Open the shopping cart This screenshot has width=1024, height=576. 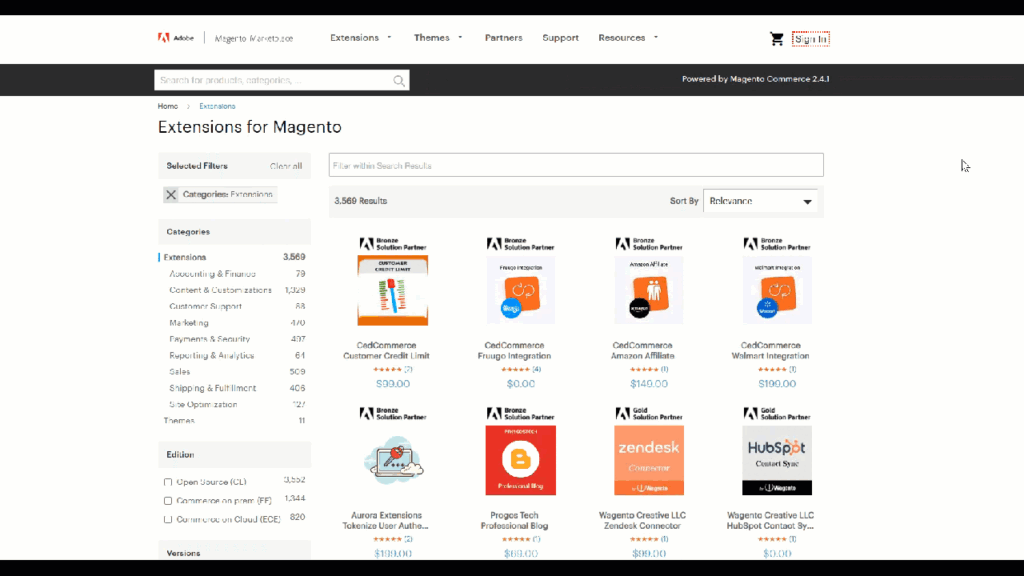[x=776, y=39]
